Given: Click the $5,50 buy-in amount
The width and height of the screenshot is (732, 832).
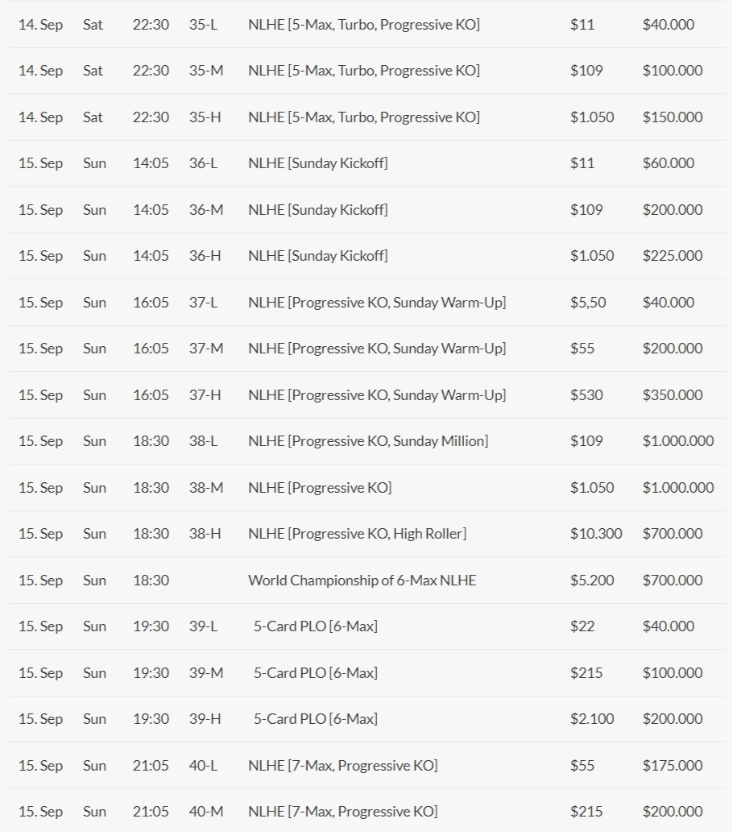Looking at the screenshot, I should 588,302.
